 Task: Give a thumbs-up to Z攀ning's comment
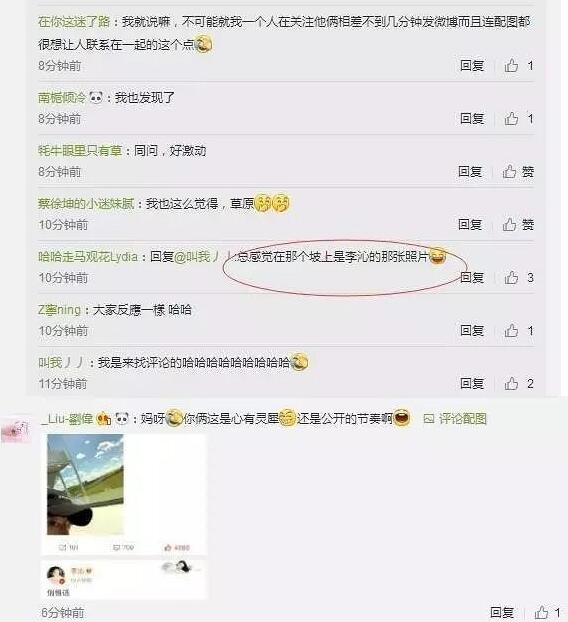(x=518, y=330)
